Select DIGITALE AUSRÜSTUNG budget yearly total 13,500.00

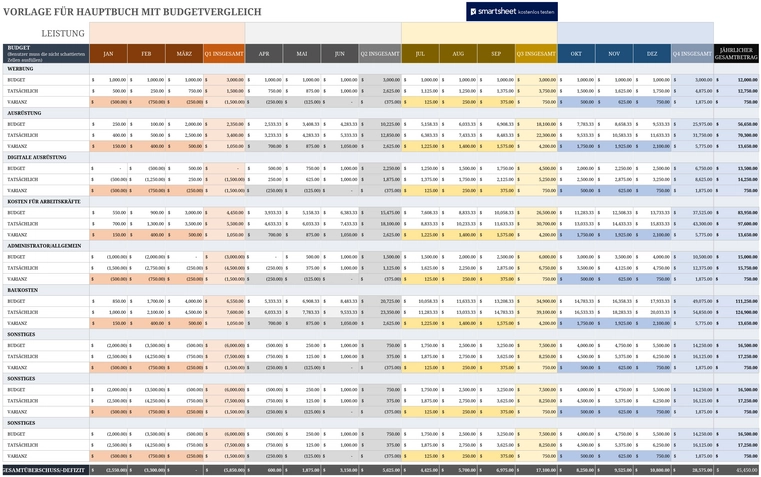click(736, 168)
